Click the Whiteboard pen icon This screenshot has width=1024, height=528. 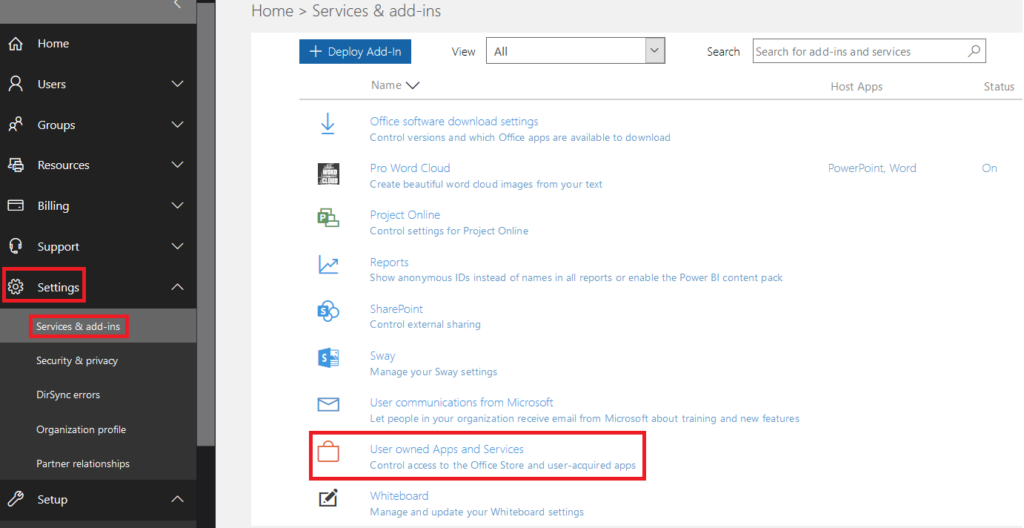(x=328, y=499)
